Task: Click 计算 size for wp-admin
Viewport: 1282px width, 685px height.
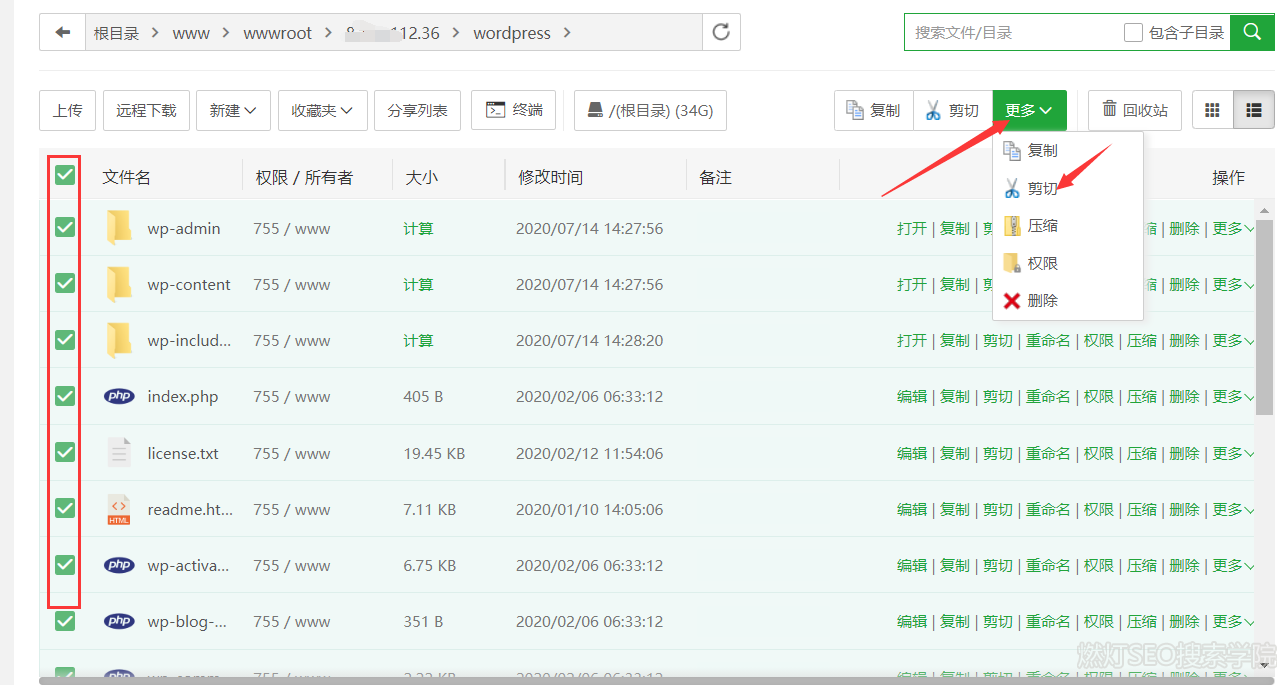Action: click(x=418, y=228)
